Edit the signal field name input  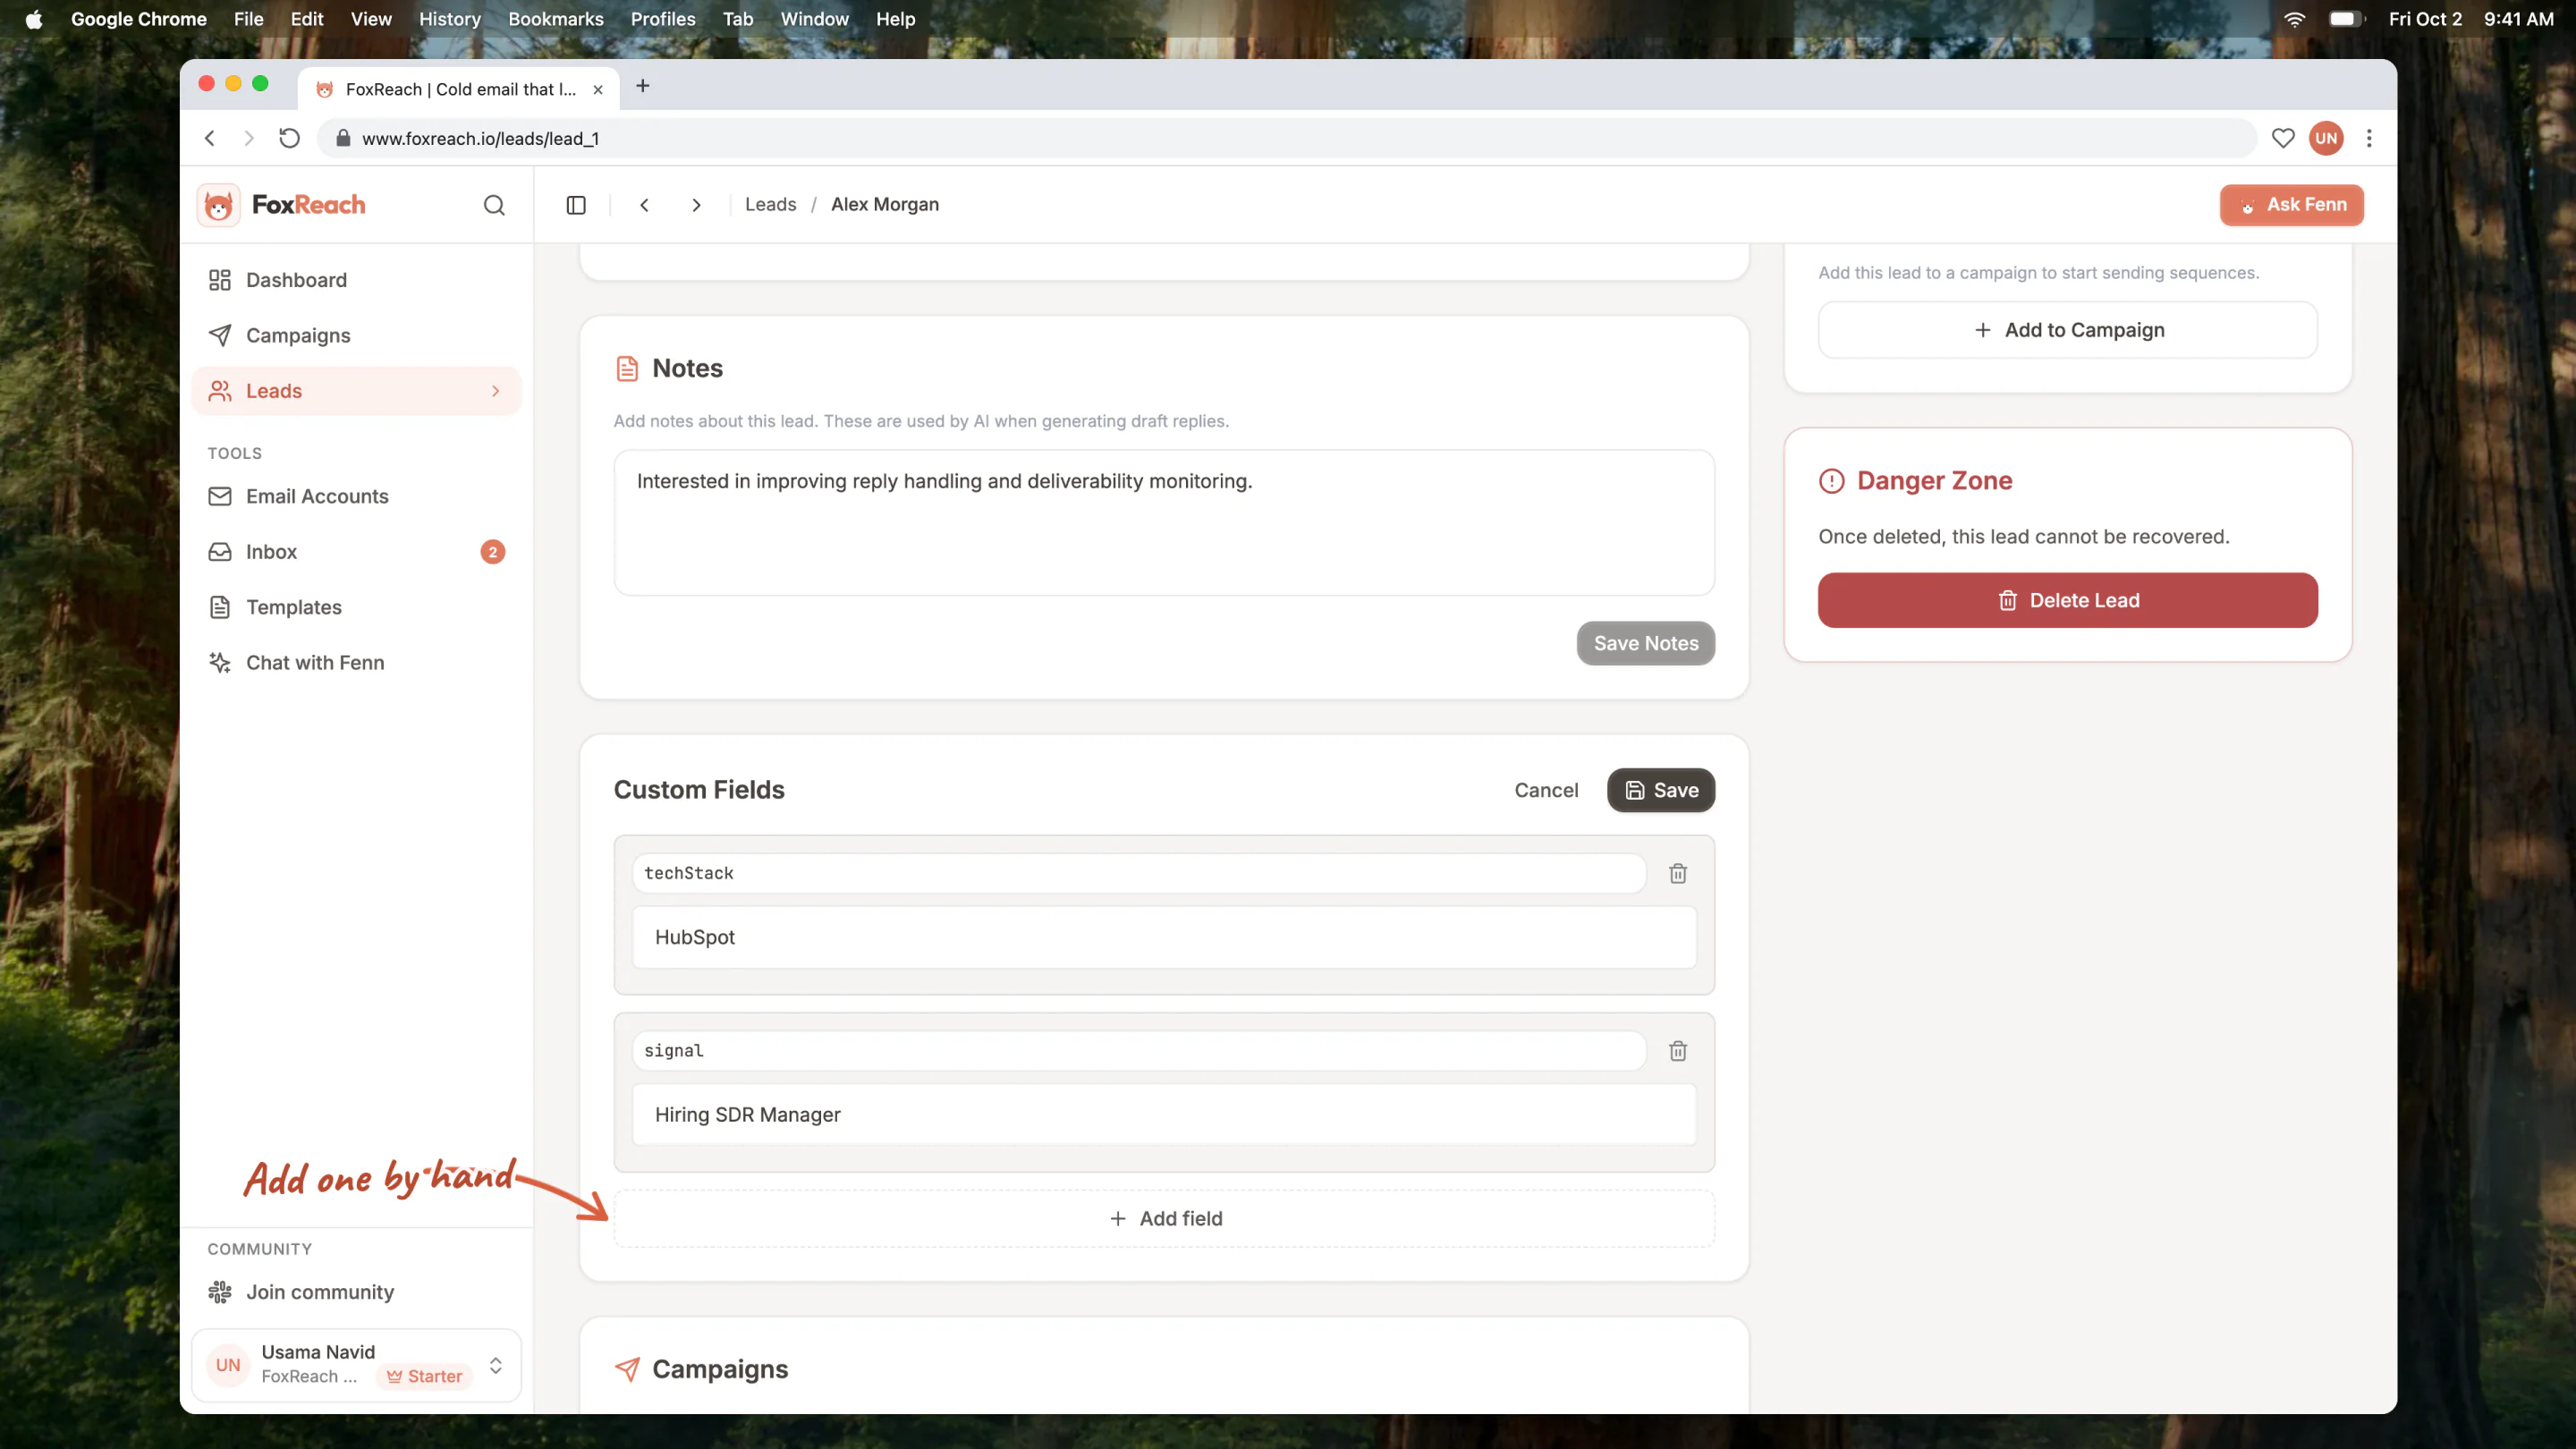(1139, 1051)
